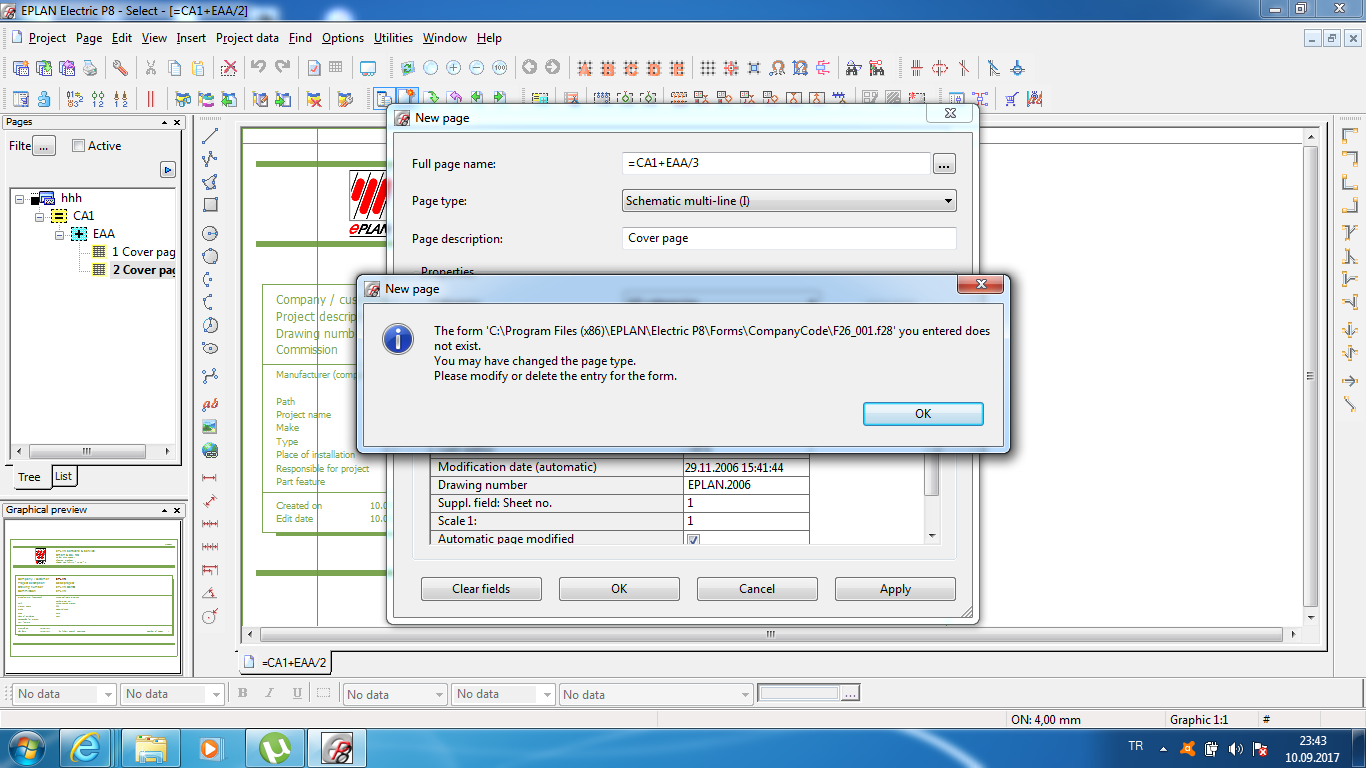Collapse the hhh project tree node
This screenshot has height=768, width=1366.
[x=20, y=199]
